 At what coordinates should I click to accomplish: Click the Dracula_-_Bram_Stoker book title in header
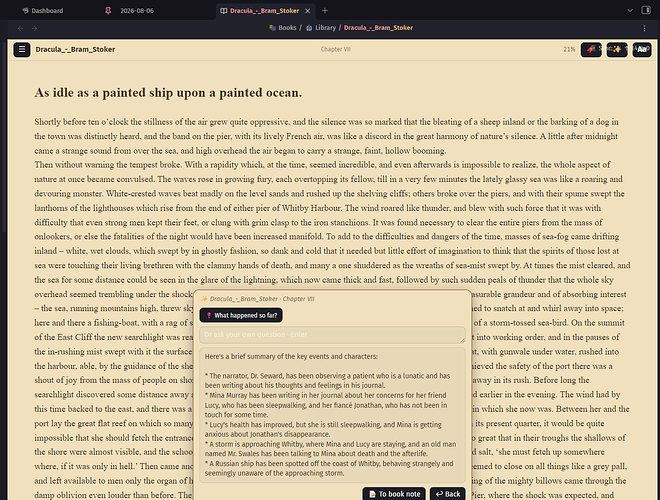coord(75,49)
